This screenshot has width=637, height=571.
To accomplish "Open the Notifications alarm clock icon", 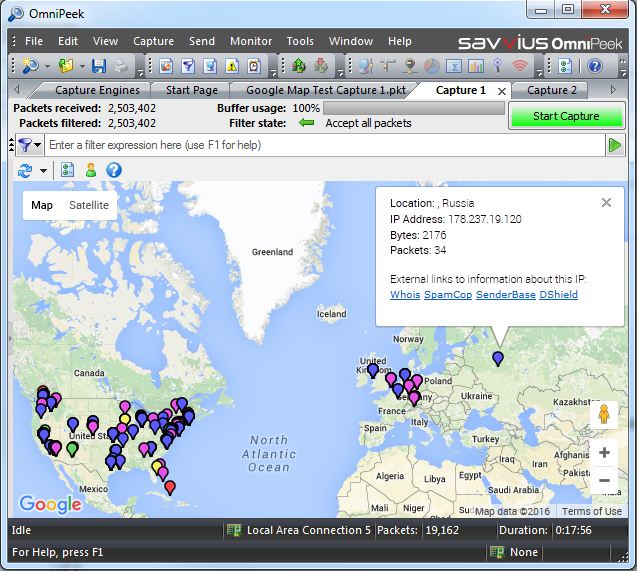I will coord(254,66).
